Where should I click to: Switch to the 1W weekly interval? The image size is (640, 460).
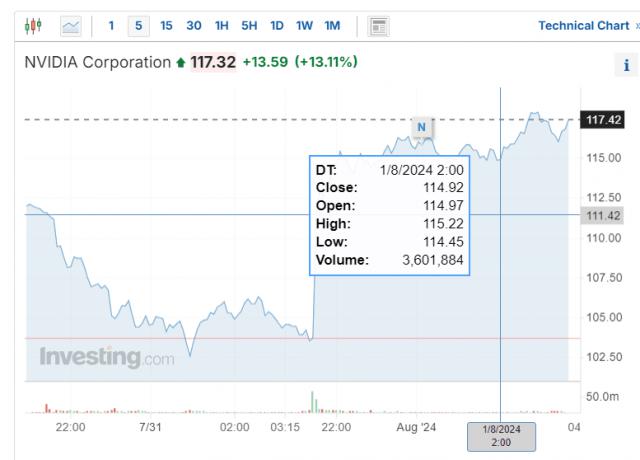[304, 25]
